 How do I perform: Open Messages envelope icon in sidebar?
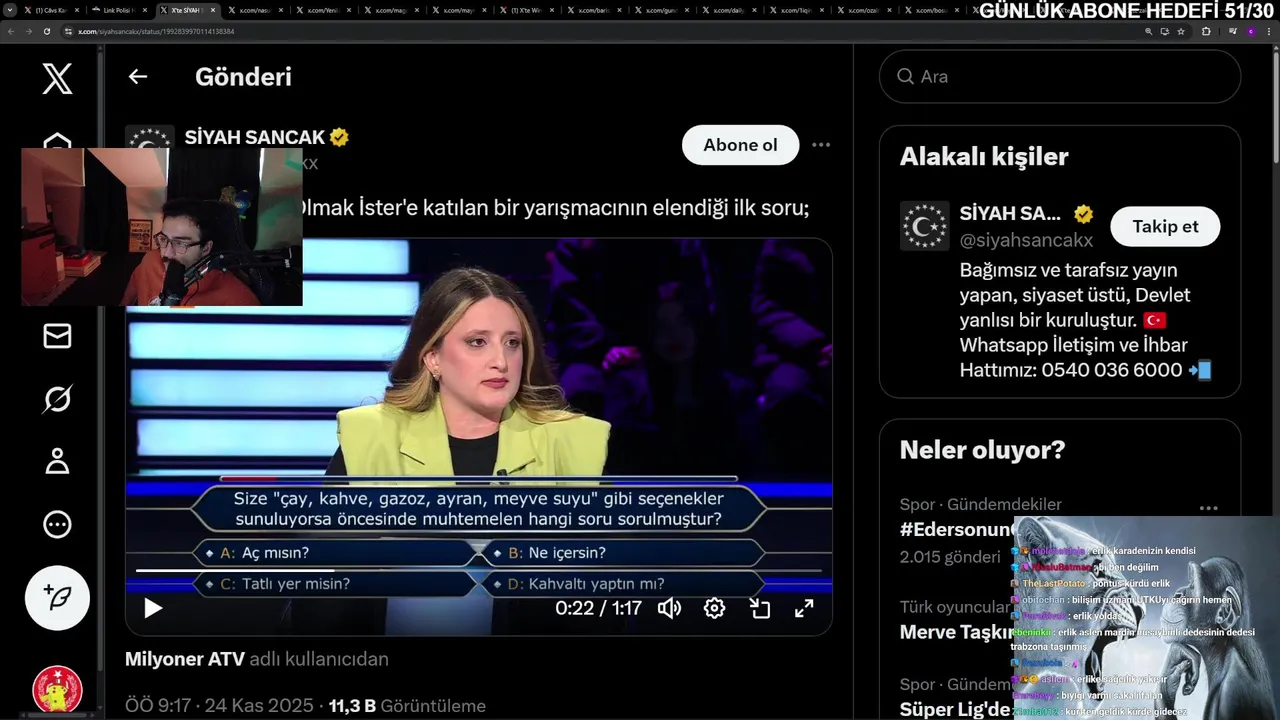pos(57,336)
